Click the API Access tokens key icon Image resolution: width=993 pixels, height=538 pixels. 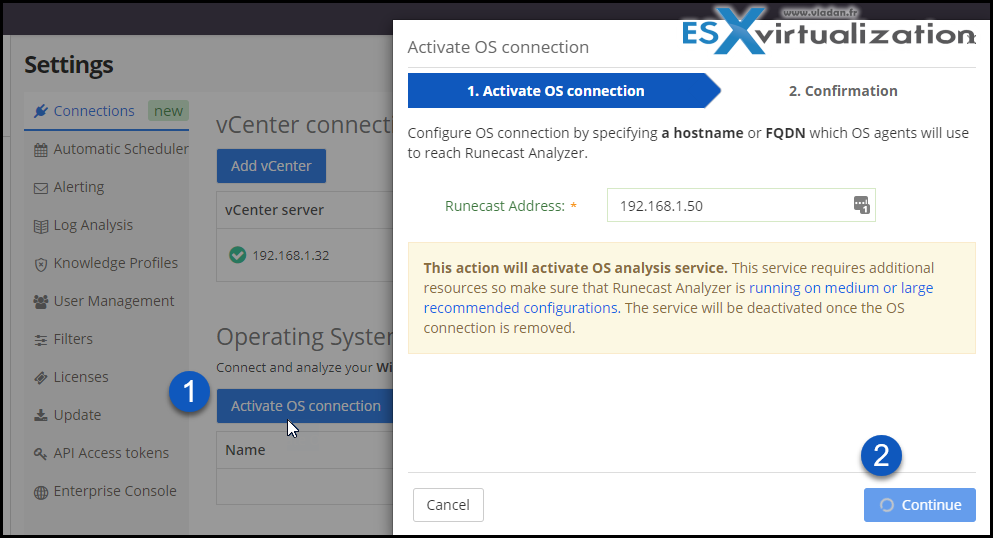(41, 454)
